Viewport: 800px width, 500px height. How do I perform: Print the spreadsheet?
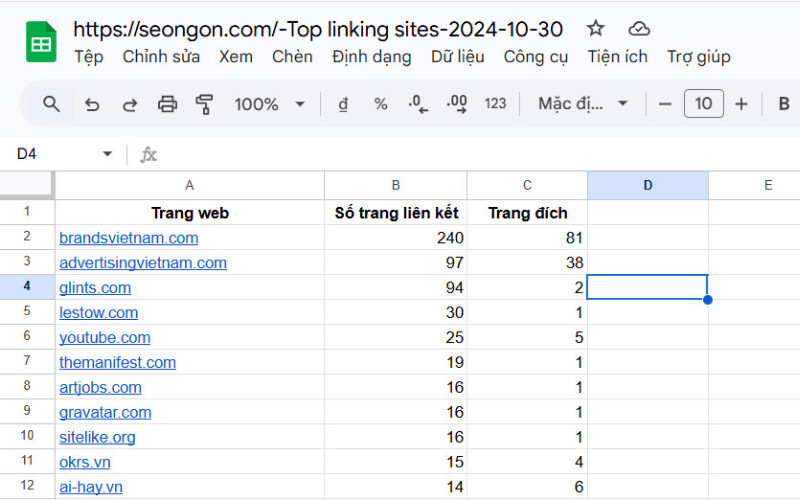(167, 104)
